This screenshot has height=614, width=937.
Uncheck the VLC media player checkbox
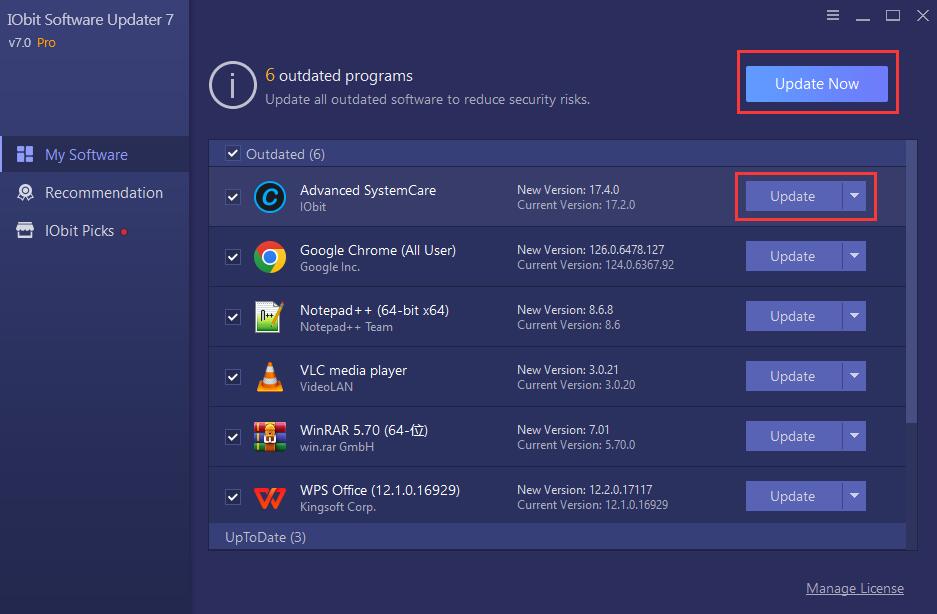click(233, 377)
